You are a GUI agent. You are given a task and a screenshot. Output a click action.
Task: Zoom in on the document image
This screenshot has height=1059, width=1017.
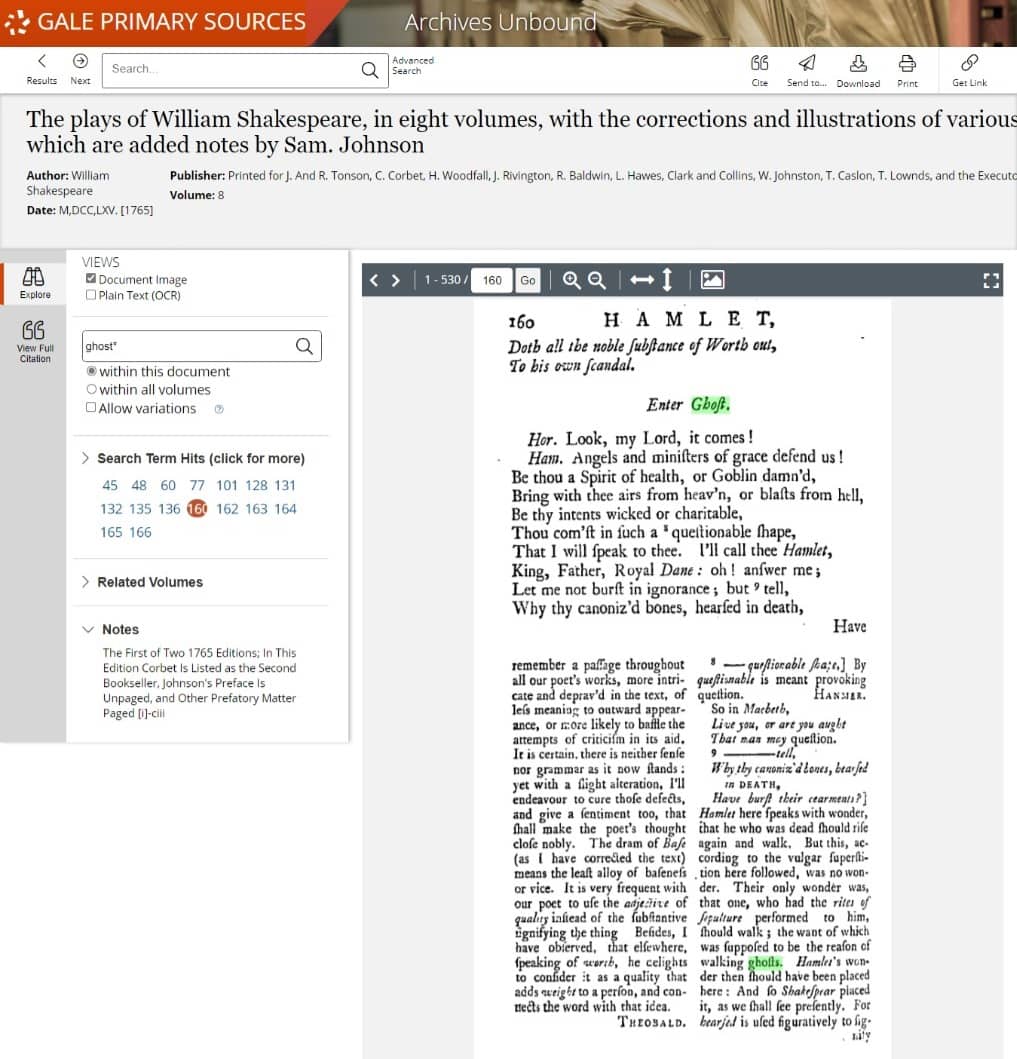[571, 280]
